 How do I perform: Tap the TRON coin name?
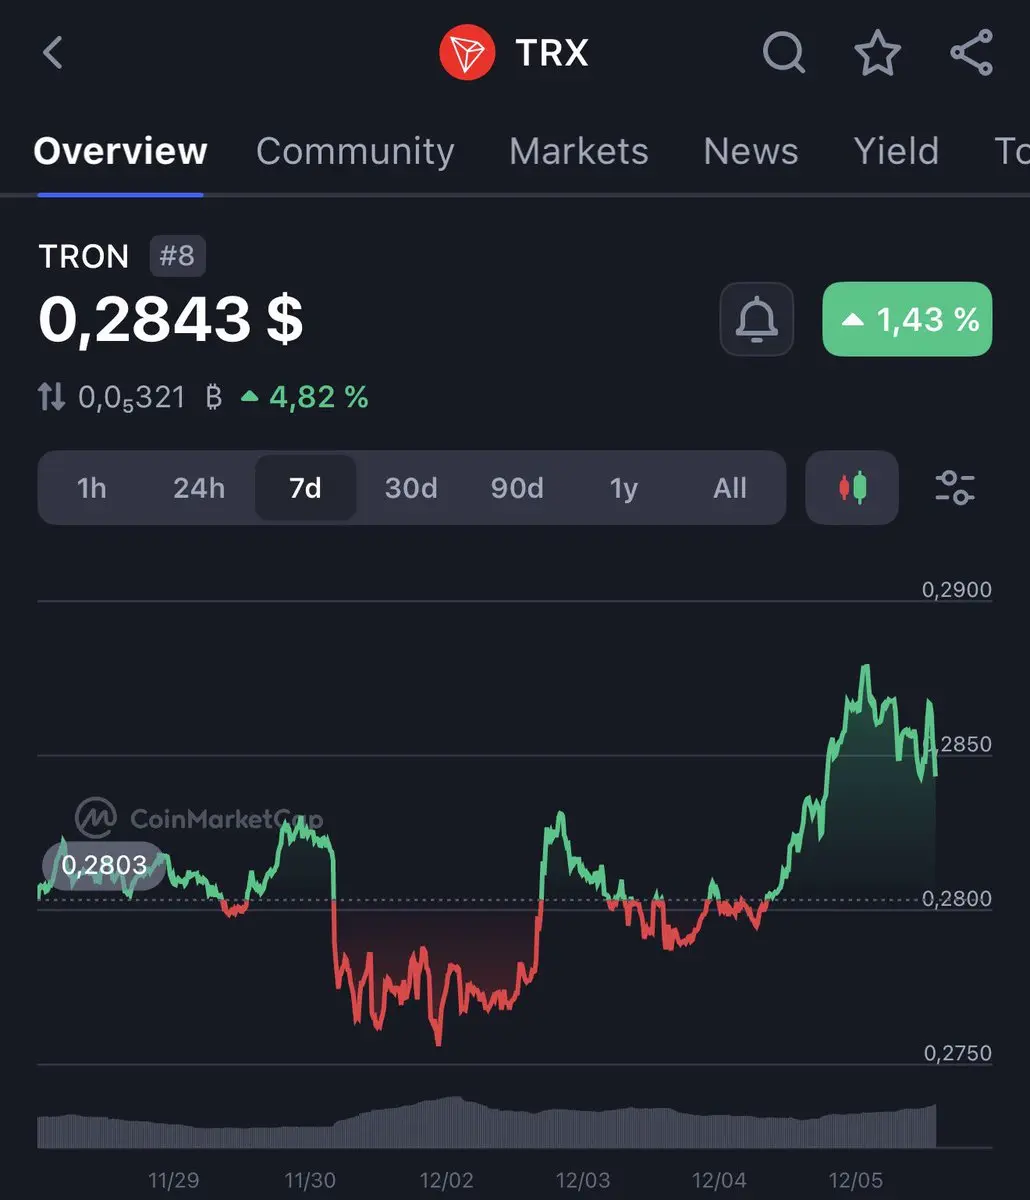click(84, 257)
